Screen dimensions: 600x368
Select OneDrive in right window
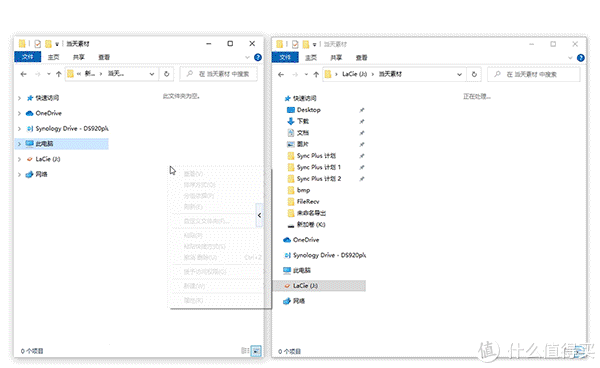(x=301, y=240)
